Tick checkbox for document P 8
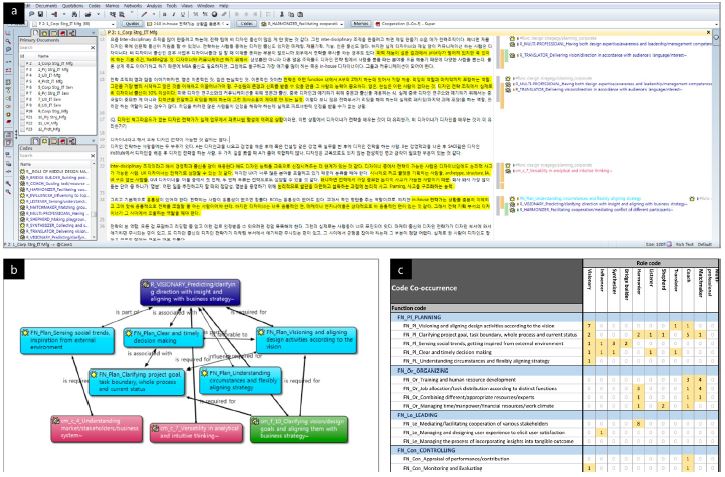This screenshot has width=725, height=477. point(23,99)
